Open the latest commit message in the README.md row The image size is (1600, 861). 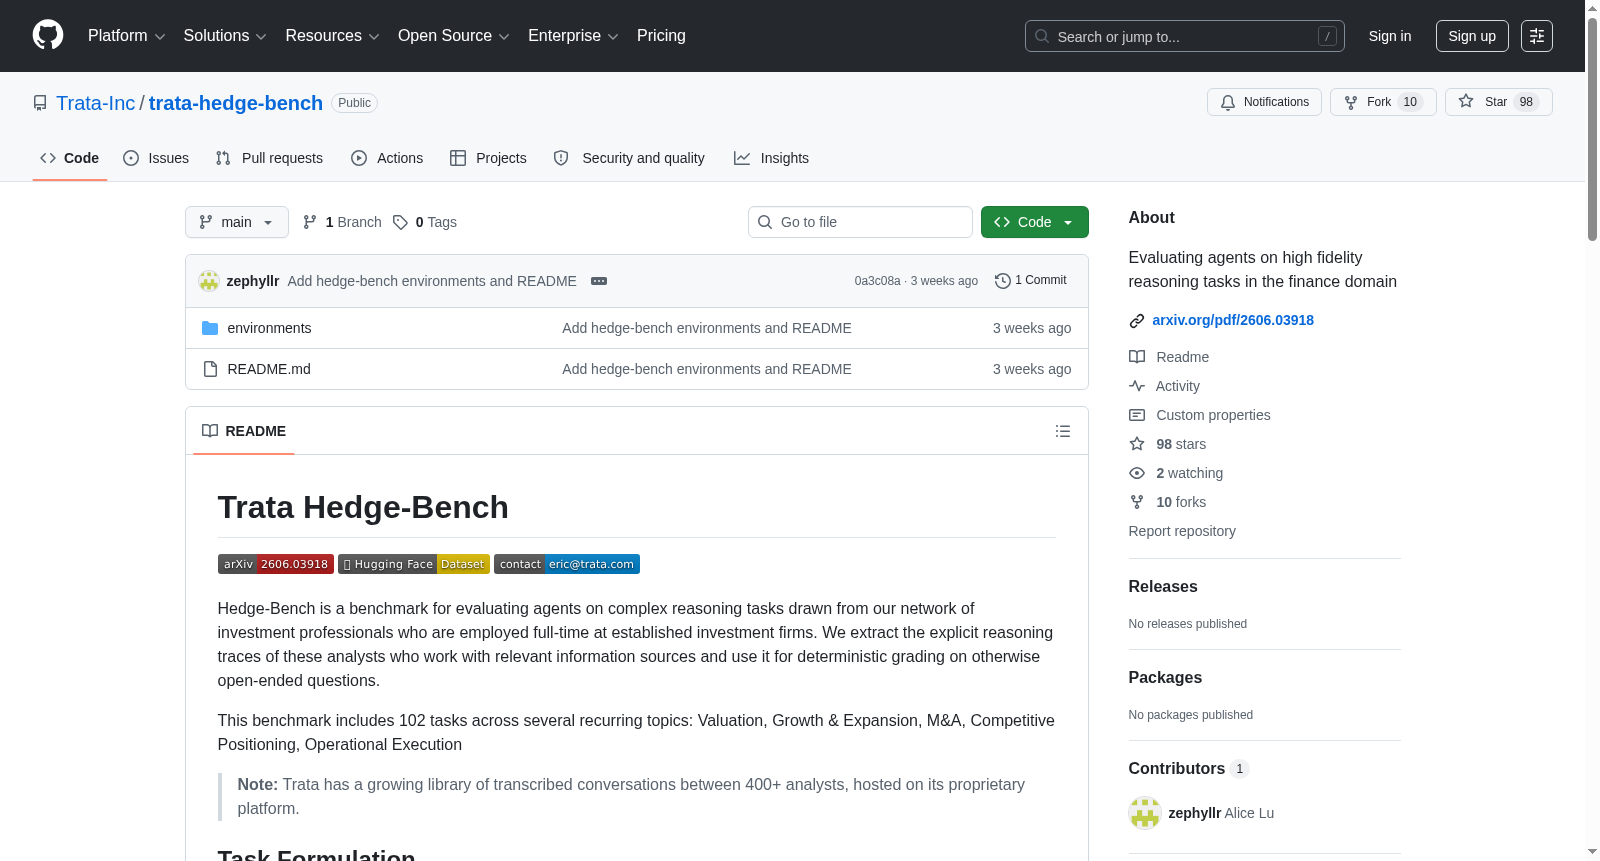coord(707,369)
